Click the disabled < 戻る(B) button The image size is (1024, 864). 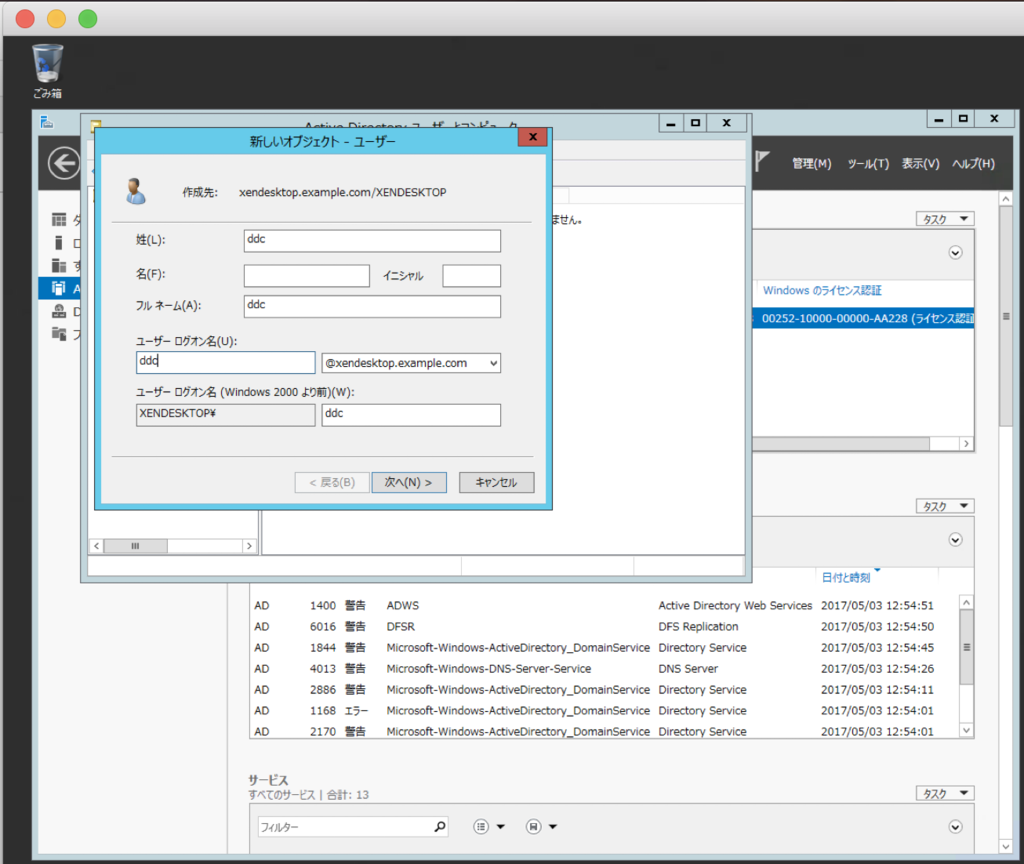tap(332, 483)
